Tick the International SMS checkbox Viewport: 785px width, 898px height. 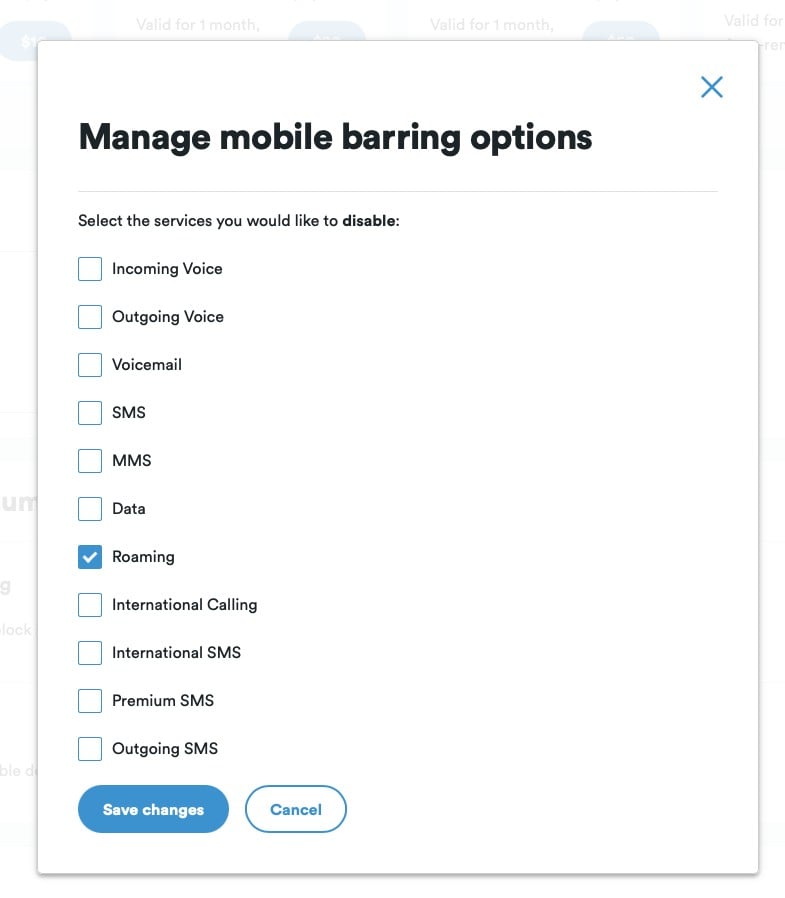pos(90,653)
